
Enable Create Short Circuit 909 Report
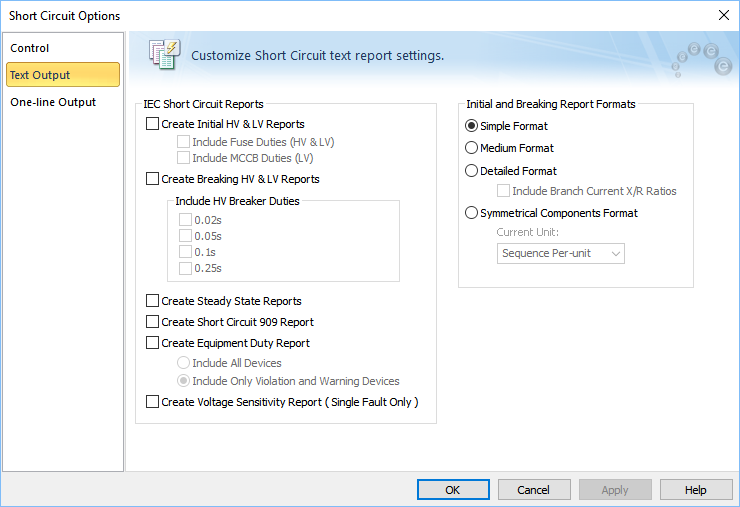coord(153,322)
